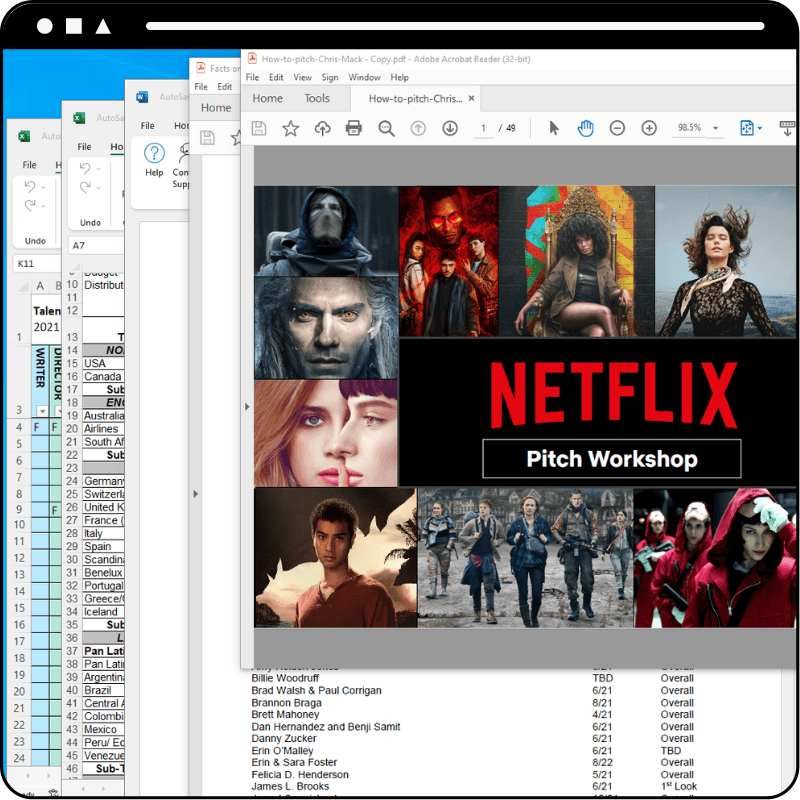
Task: Share the PDF via the cloud upload icon
Action: (x=323, y=128)
